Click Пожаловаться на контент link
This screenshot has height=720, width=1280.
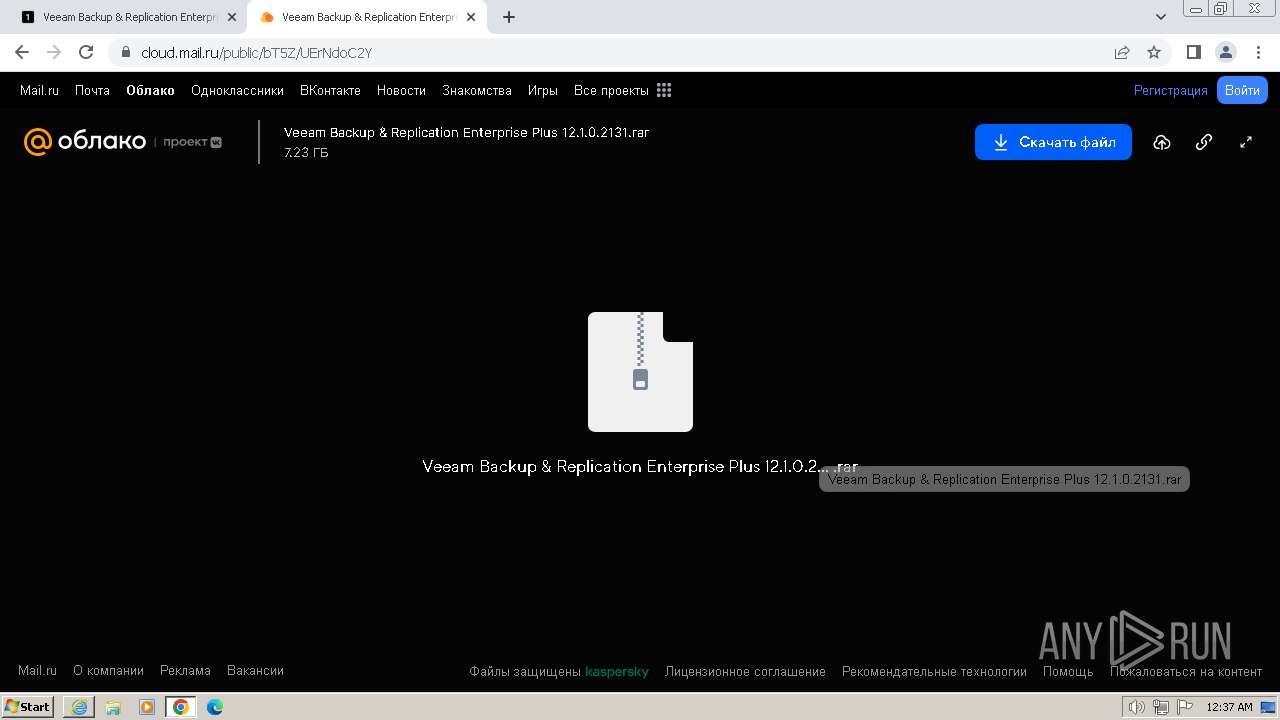click(x=1186, y=672)
